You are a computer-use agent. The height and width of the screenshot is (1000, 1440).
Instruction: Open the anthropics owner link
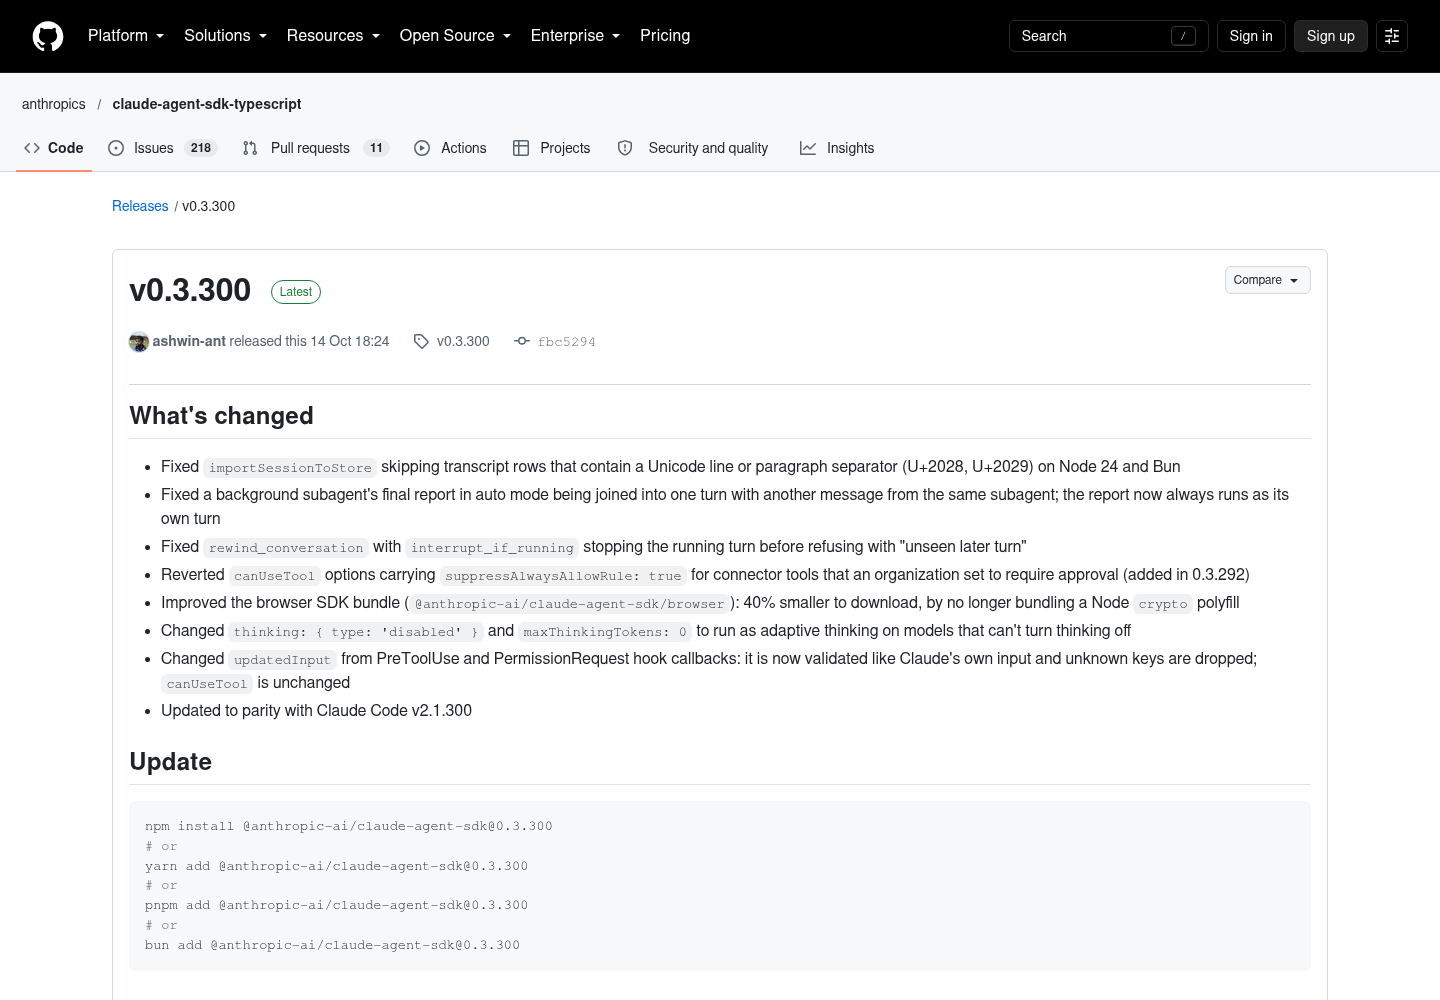pyautogui.click(x=54, y=104)
